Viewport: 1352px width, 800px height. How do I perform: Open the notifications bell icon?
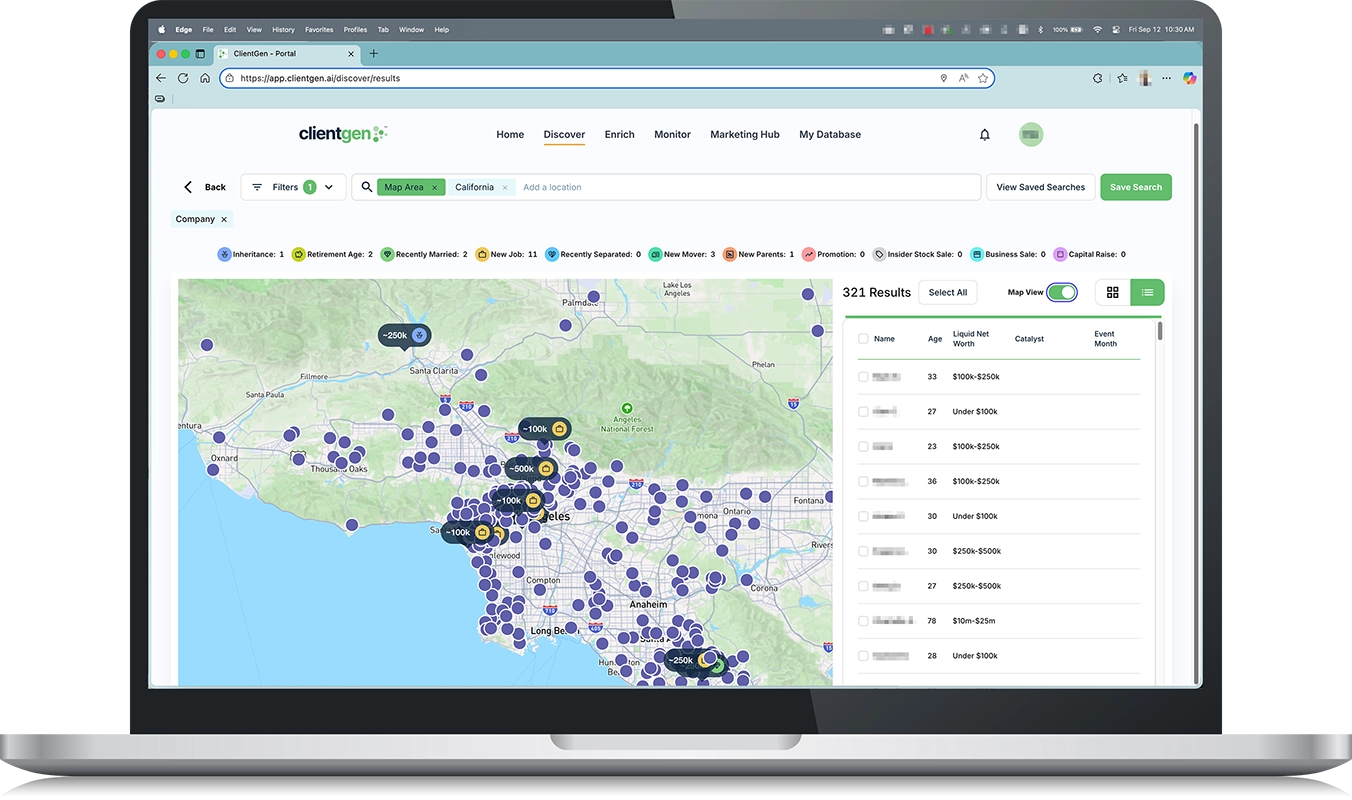[984, 135]
